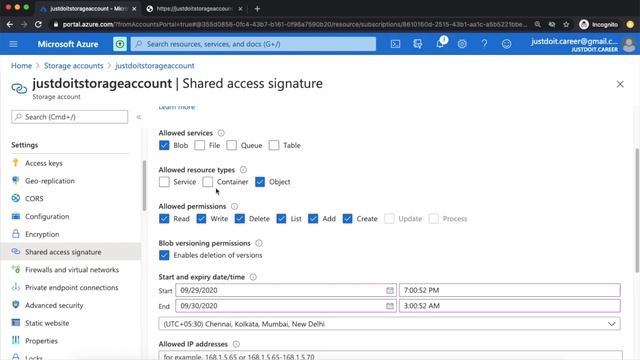Show info for Allowed IP addresses

(236, 344)
